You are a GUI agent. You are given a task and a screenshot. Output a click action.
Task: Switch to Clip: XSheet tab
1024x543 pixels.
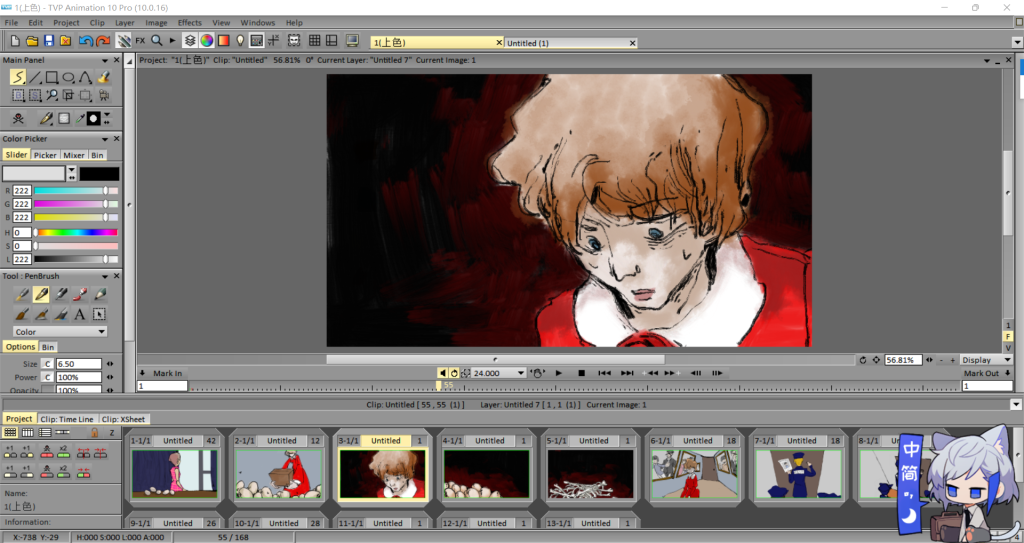[123, 419]
